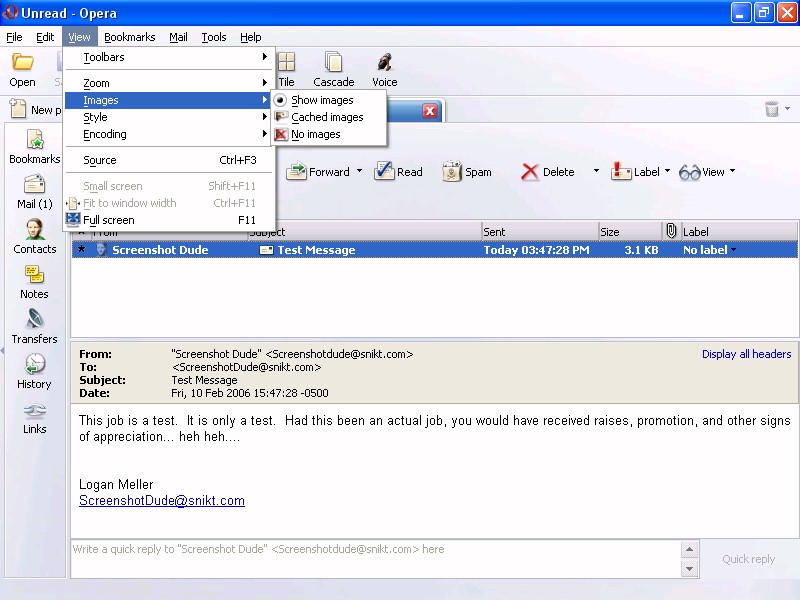This screenshot has height=600, width=800.
Task: Click inside the quick reply text field
Action: pos(376,559)
